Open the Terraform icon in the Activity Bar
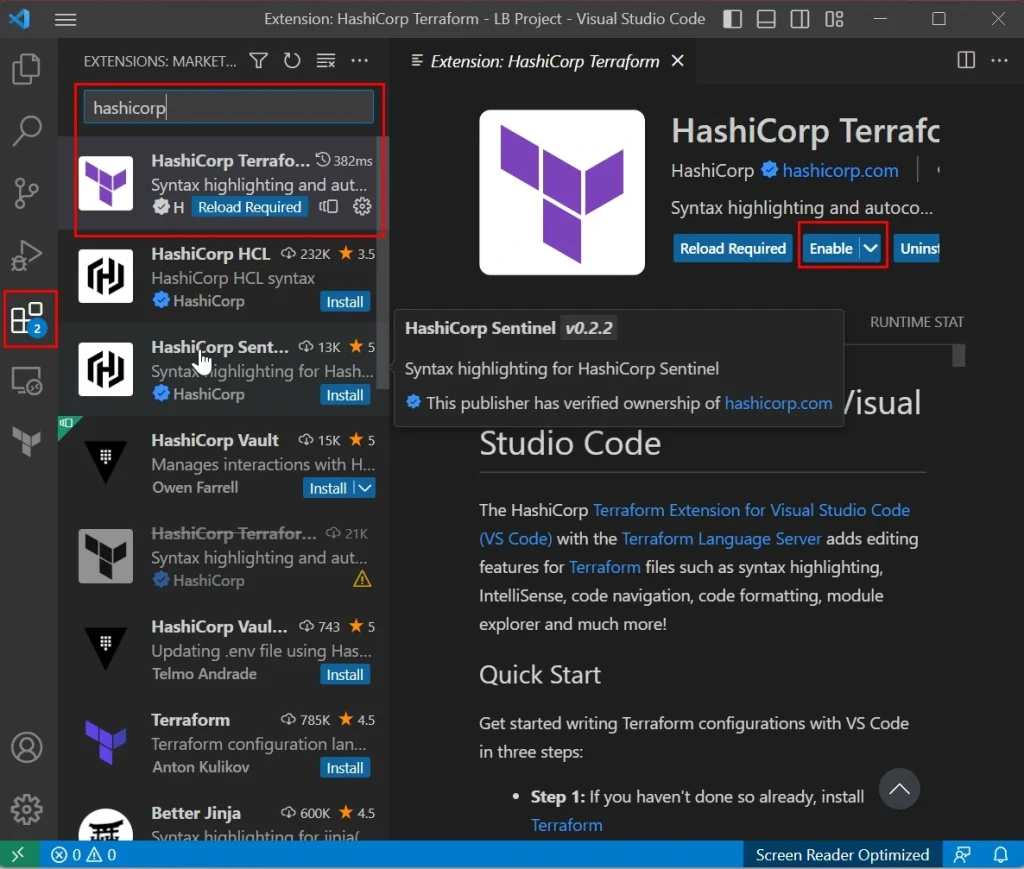 [26, 441]
